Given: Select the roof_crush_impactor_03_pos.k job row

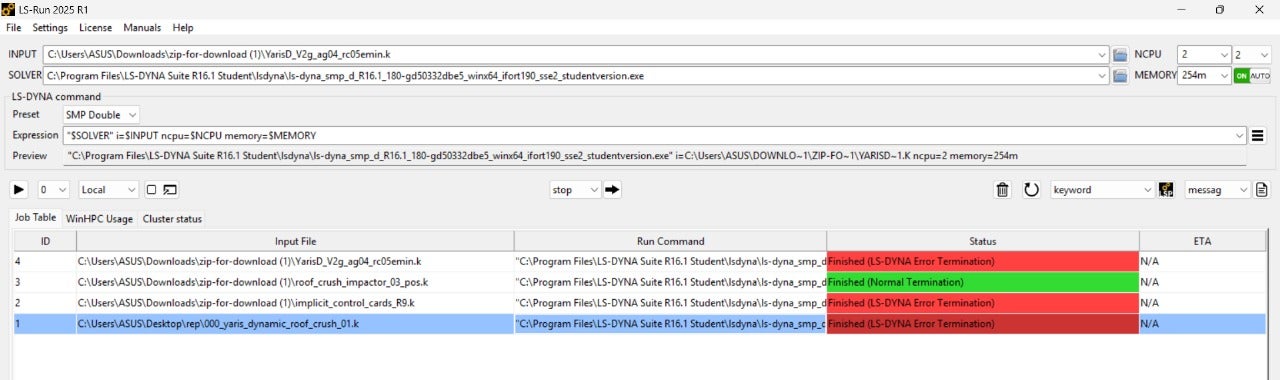Looking at the screenshot, I should click(639, 282).
